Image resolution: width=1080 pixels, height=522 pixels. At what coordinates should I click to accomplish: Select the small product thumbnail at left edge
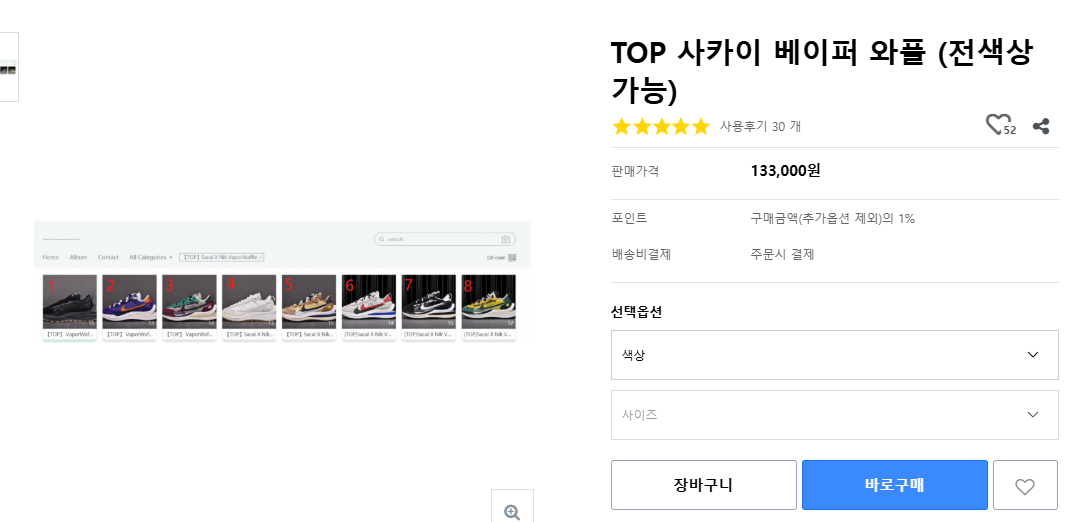pyautogui.click(x=8, y=68)
